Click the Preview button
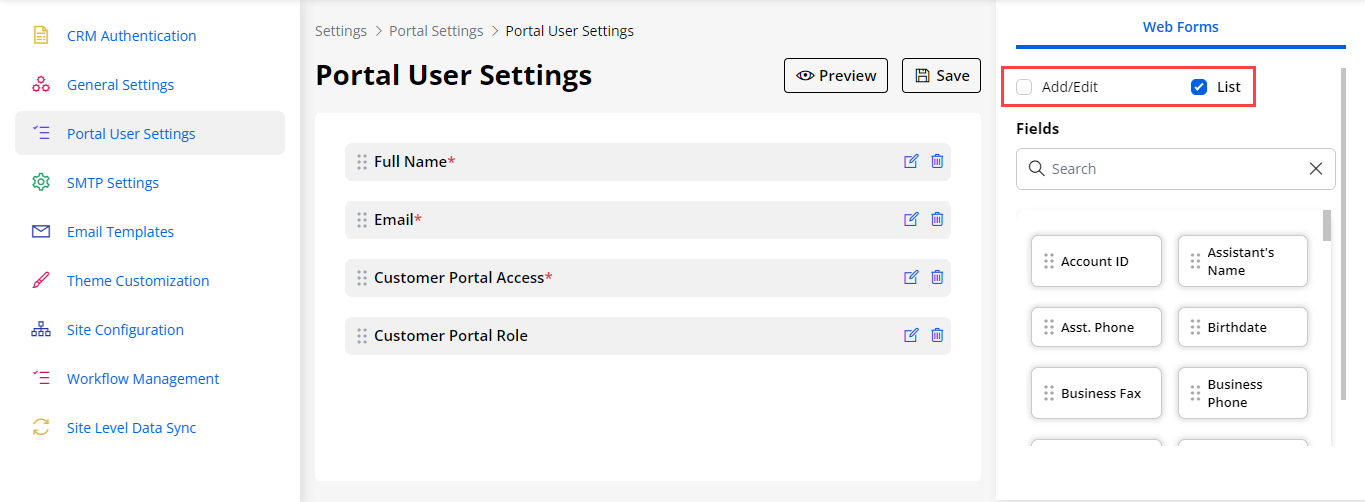1365x502 pixels. coord(835,76)
